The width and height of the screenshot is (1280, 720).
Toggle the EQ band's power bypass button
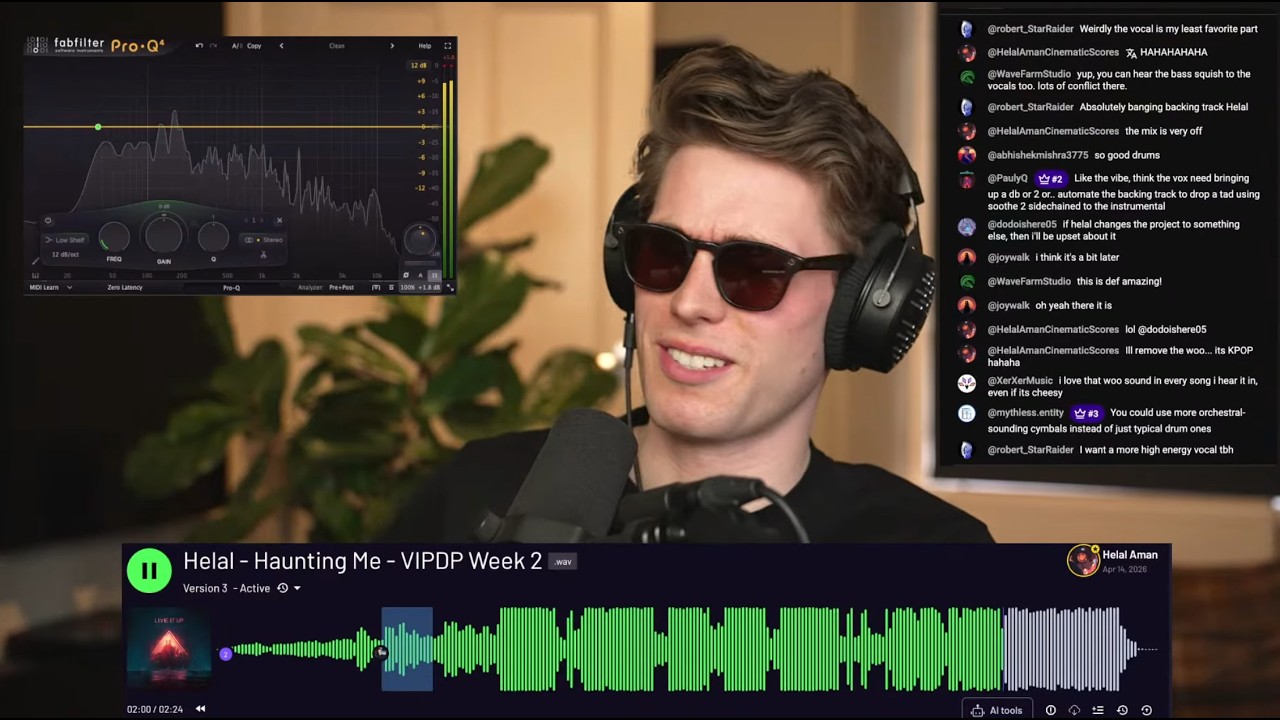46,220
